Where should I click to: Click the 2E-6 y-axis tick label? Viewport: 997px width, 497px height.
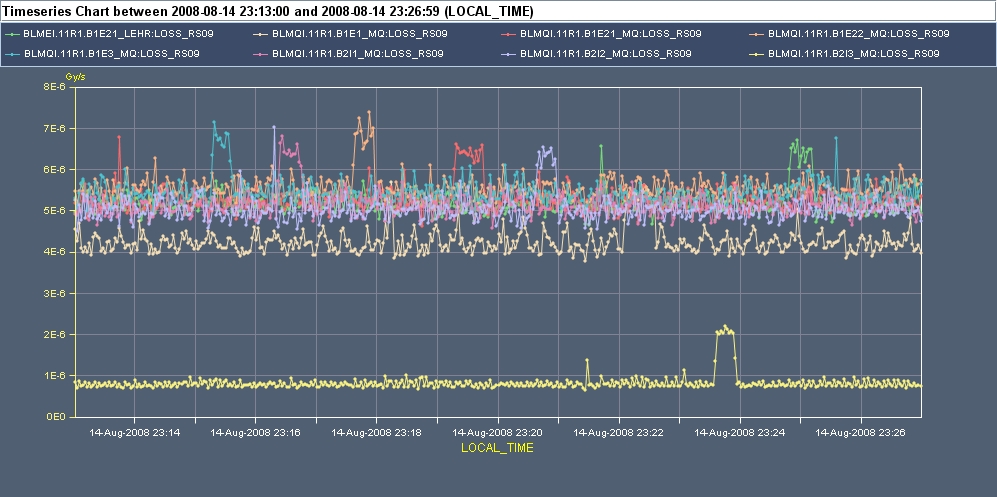55,334
